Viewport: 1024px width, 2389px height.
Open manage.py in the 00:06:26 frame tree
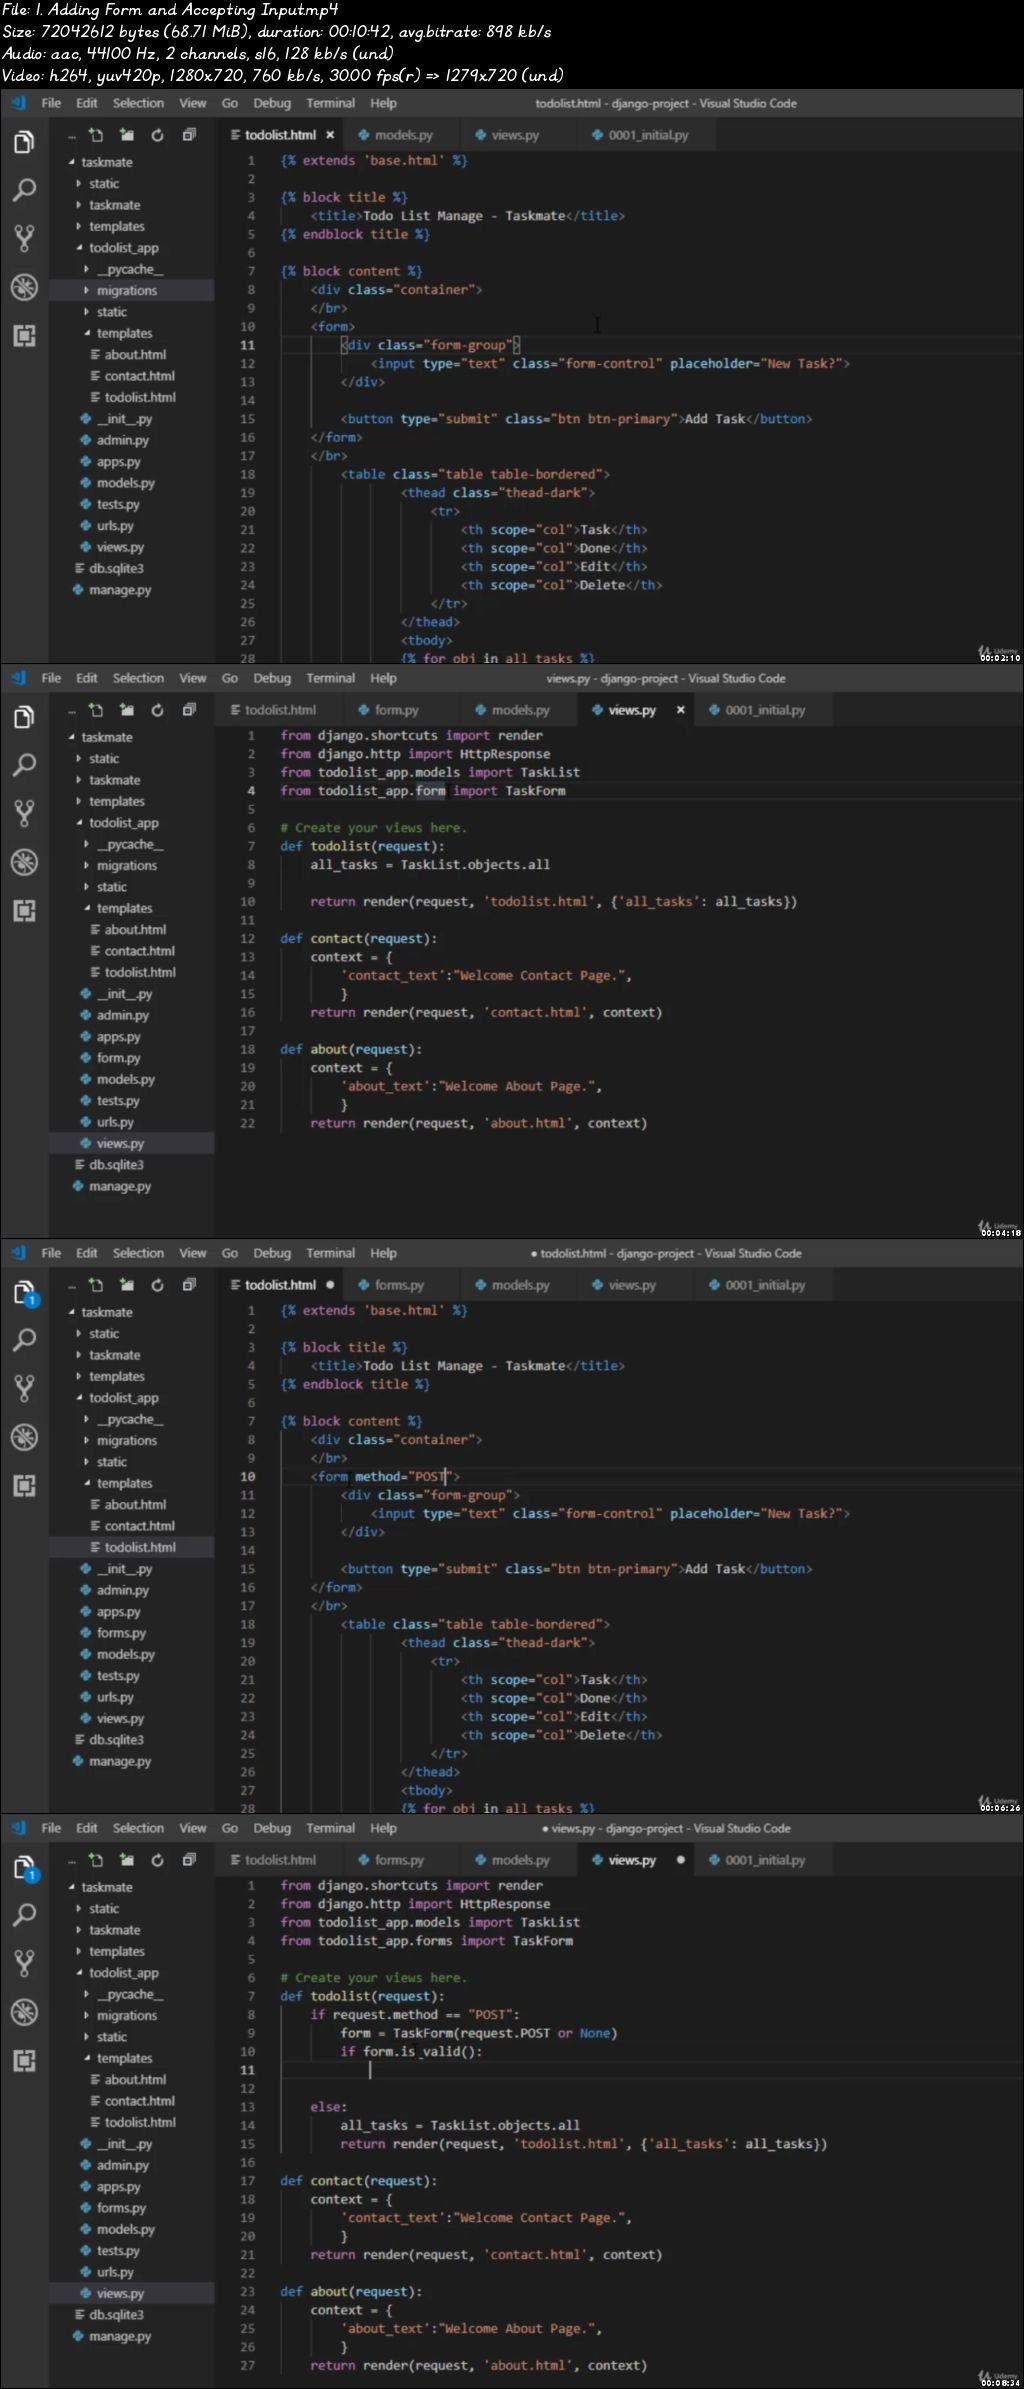(x=120, y=1761)
